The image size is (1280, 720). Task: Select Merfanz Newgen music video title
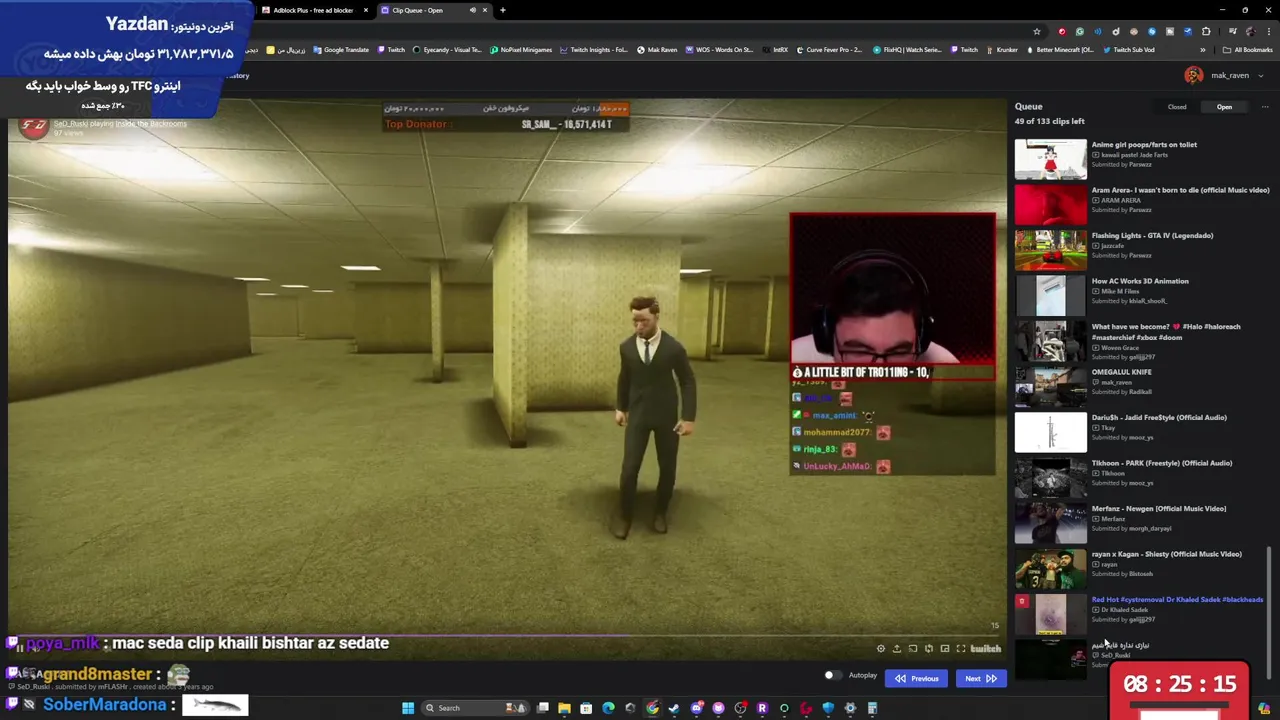tap(1159, 508)
